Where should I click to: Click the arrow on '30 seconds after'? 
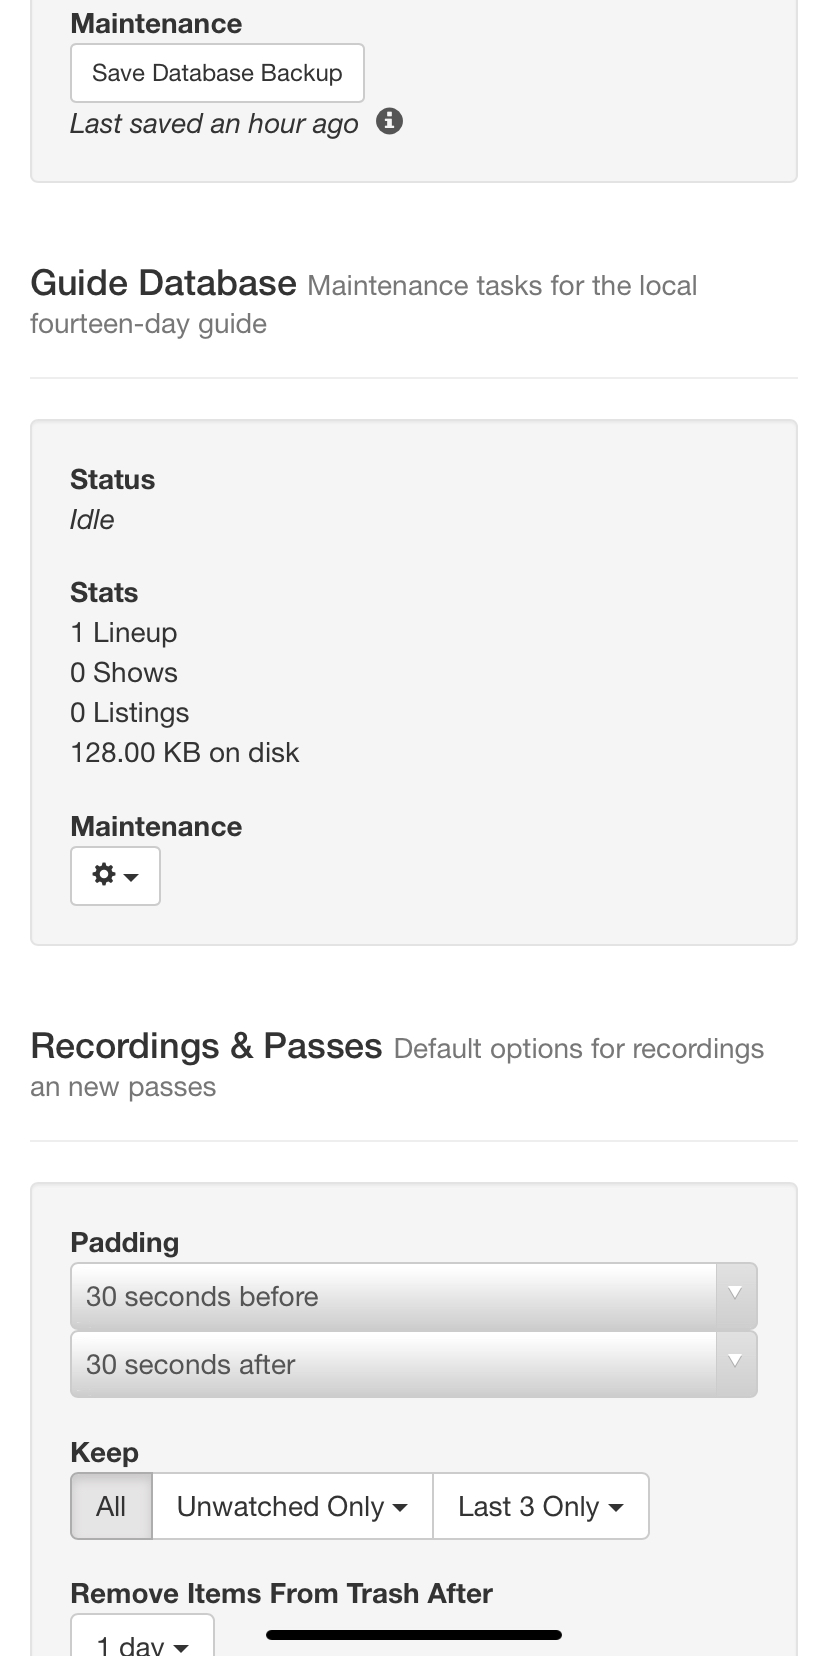(x=735, y=1364)
